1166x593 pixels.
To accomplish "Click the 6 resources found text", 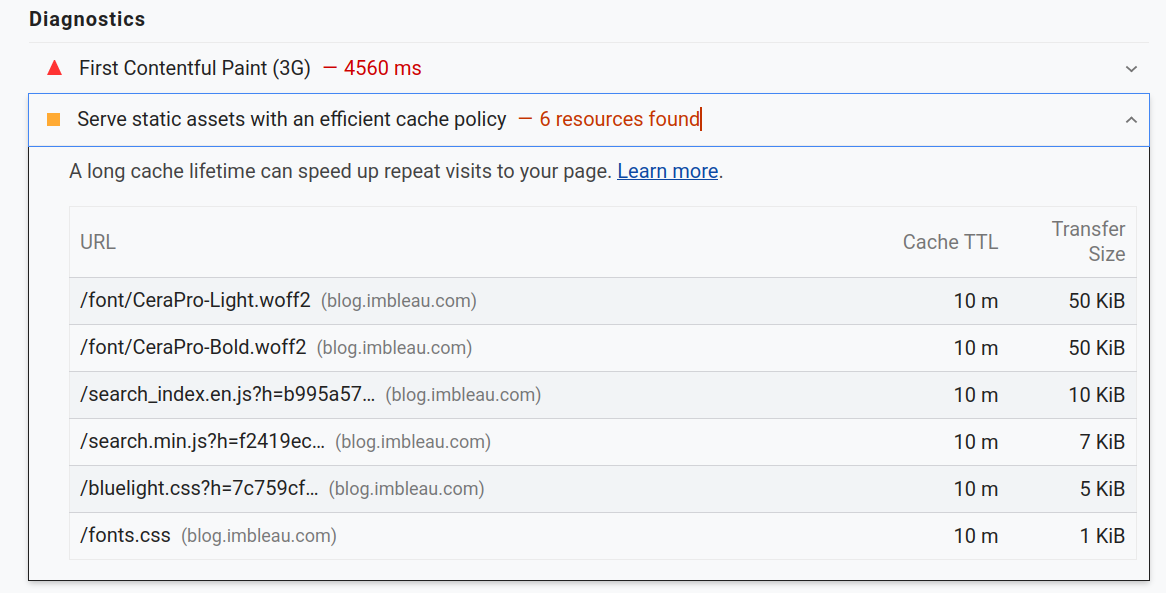I will tap(619, 120).
